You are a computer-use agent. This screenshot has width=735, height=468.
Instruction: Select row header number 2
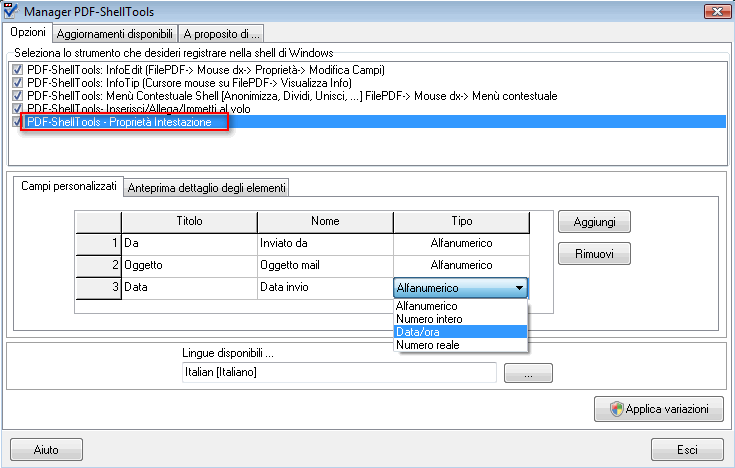pos(98,265)
